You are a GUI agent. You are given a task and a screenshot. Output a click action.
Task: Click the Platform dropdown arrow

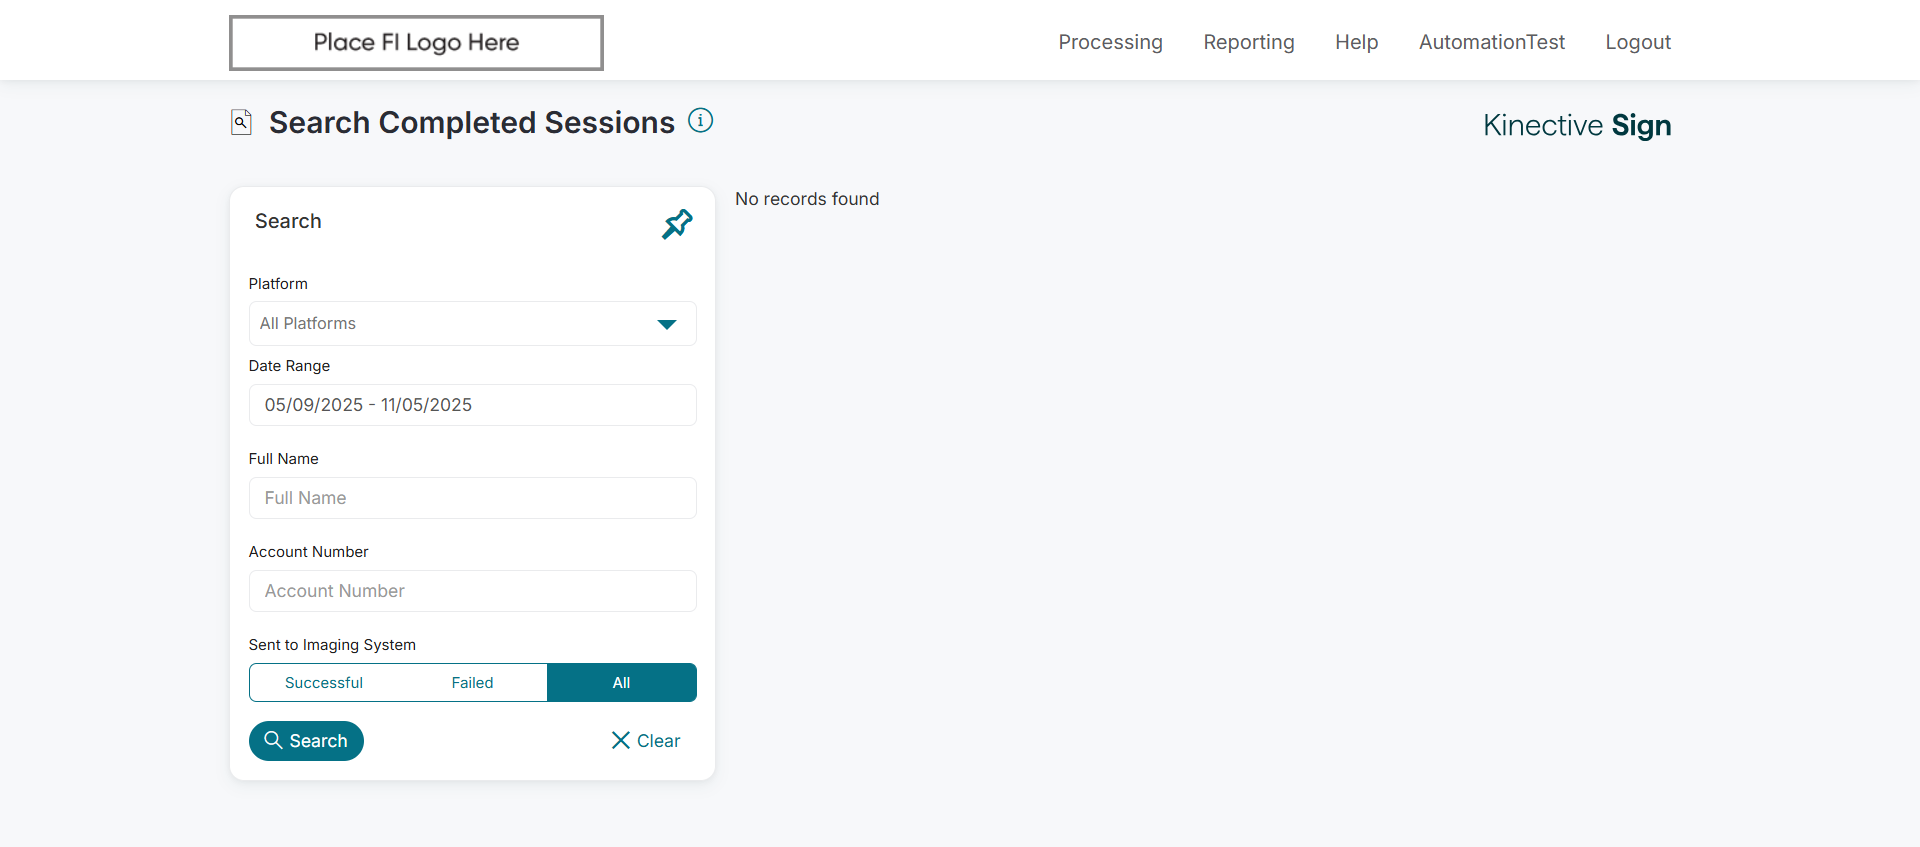tap(667, 324)
